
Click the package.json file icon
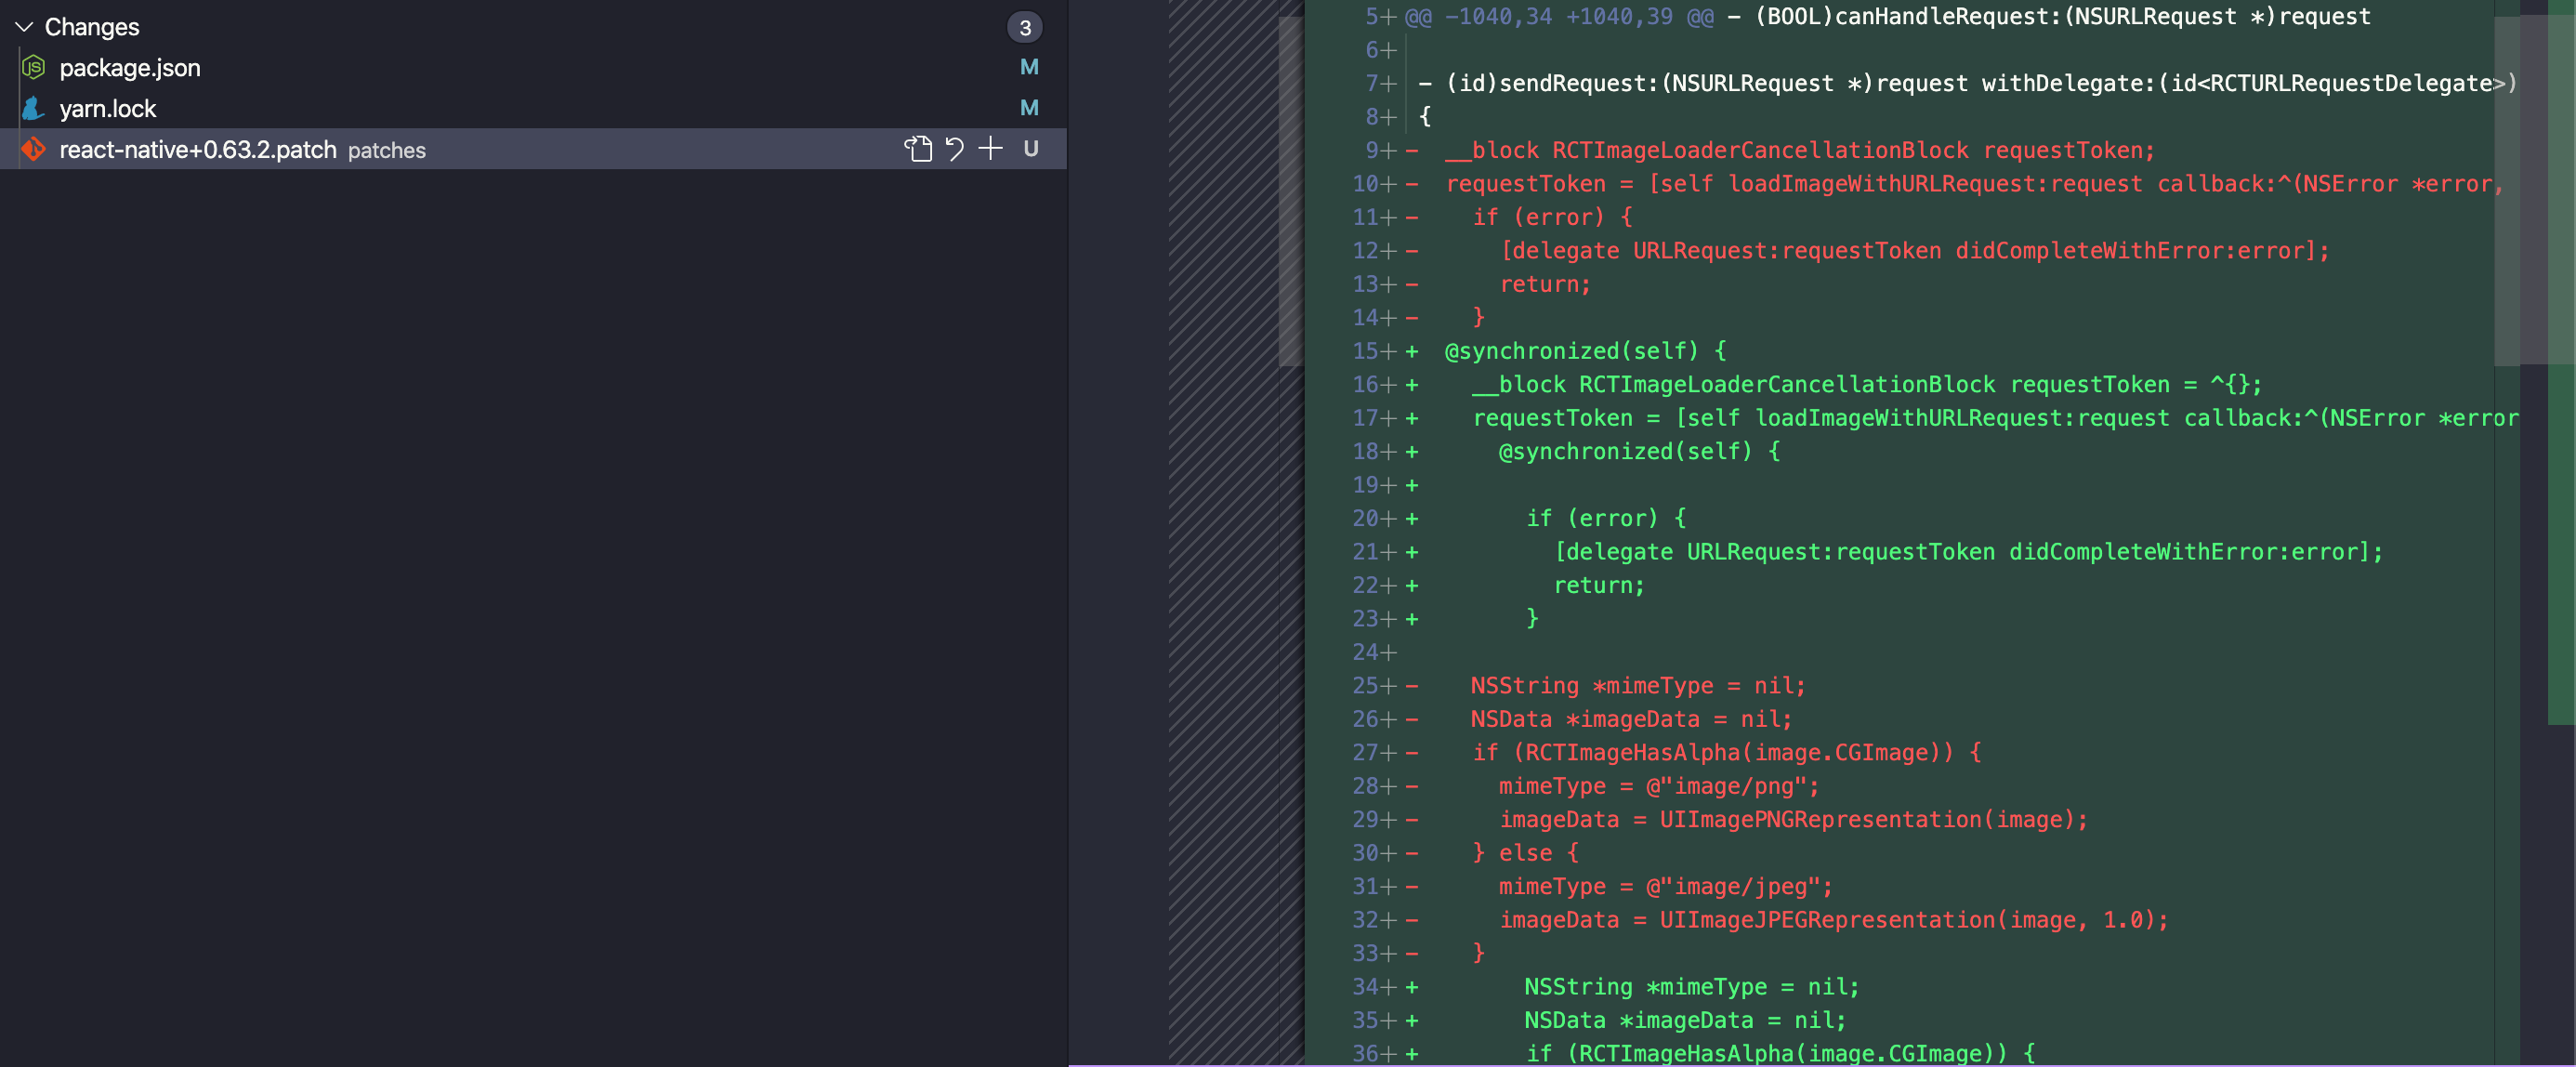tap(34, 68)
